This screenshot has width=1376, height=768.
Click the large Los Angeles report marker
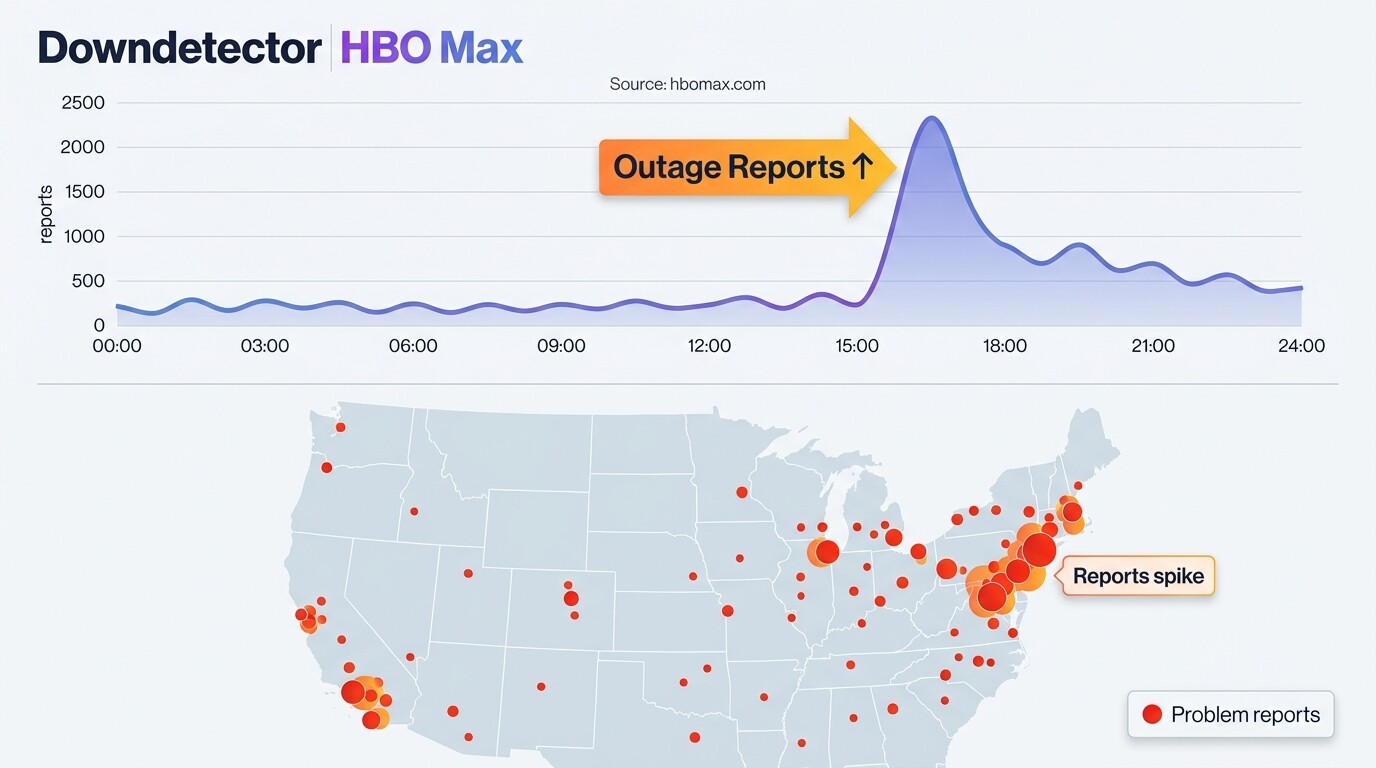353,692
